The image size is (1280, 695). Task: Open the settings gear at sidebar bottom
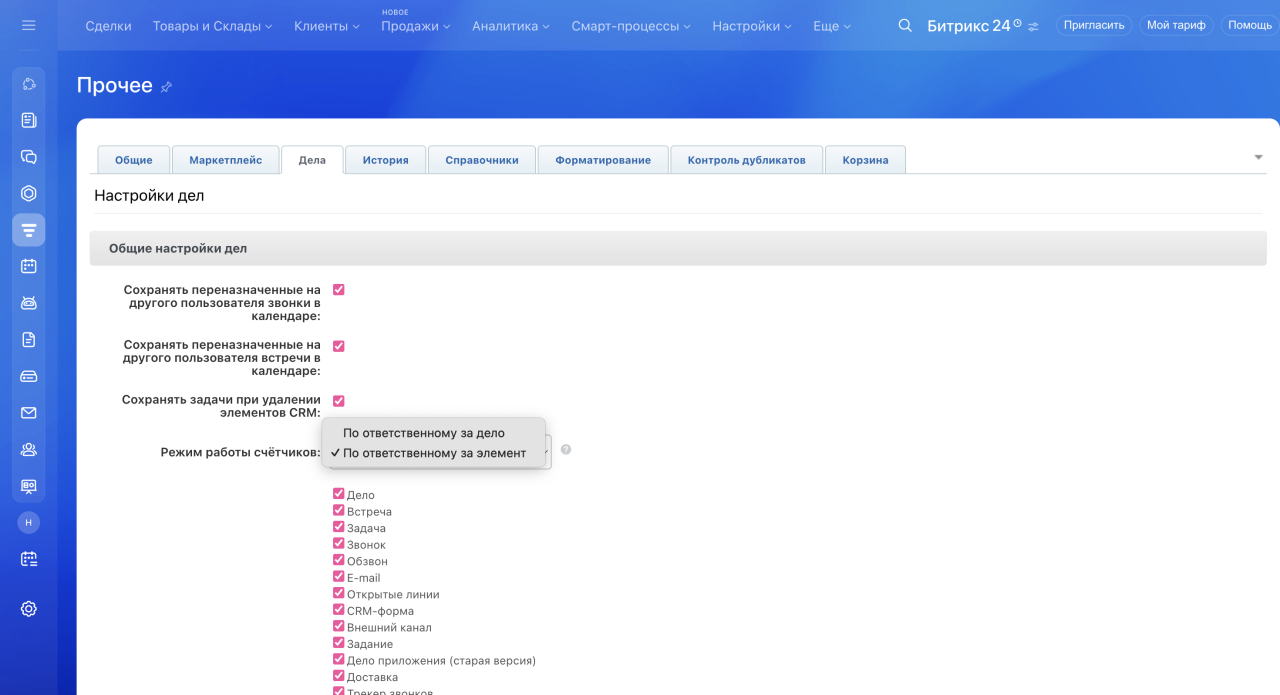29,608
